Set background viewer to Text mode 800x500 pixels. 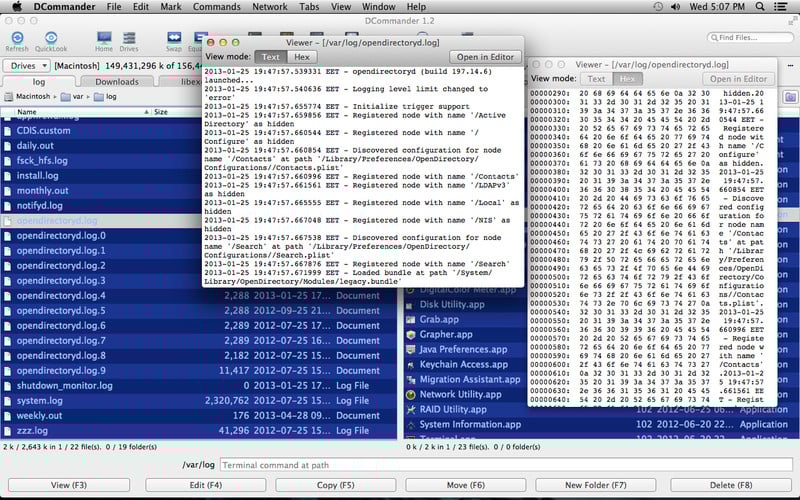(596, 79)
